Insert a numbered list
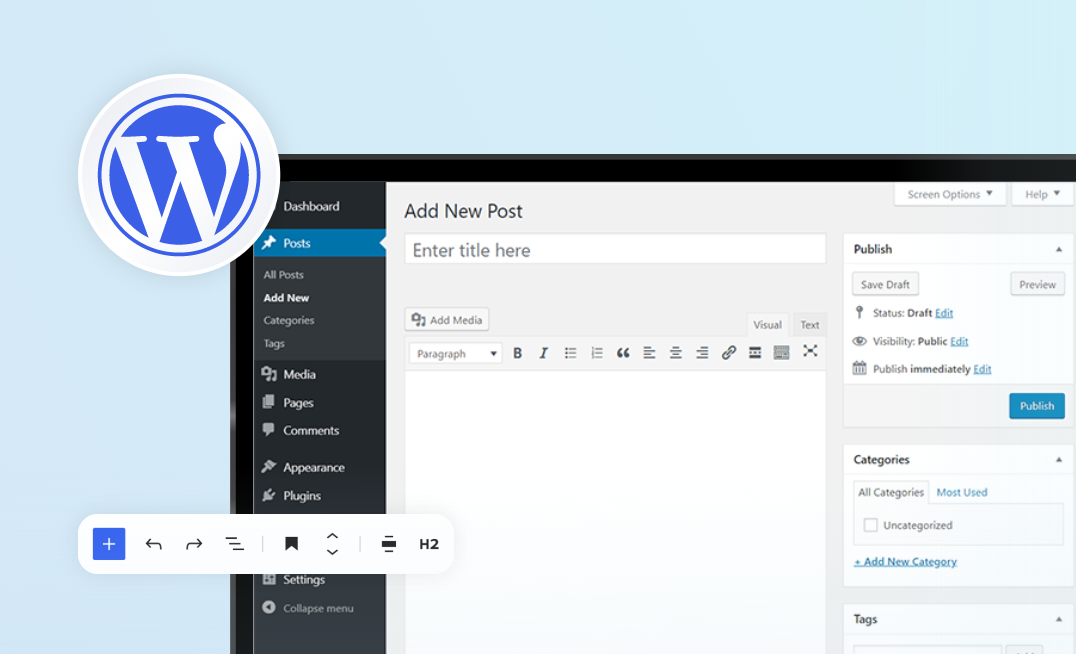The image size is (1076, 654). pos(596,352)
